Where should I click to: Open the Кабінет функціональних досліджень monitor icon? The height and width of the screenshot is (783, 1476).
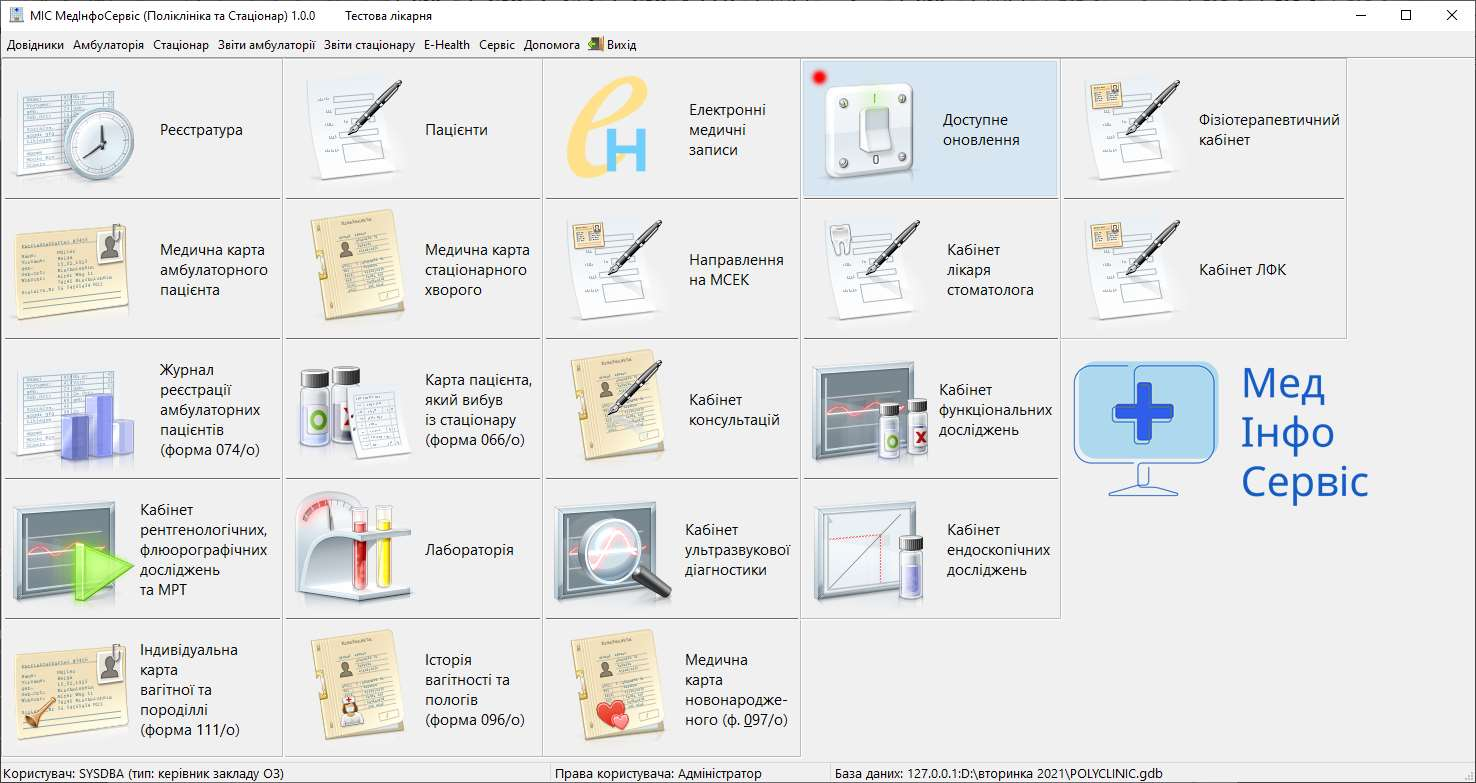click(870, 411)
